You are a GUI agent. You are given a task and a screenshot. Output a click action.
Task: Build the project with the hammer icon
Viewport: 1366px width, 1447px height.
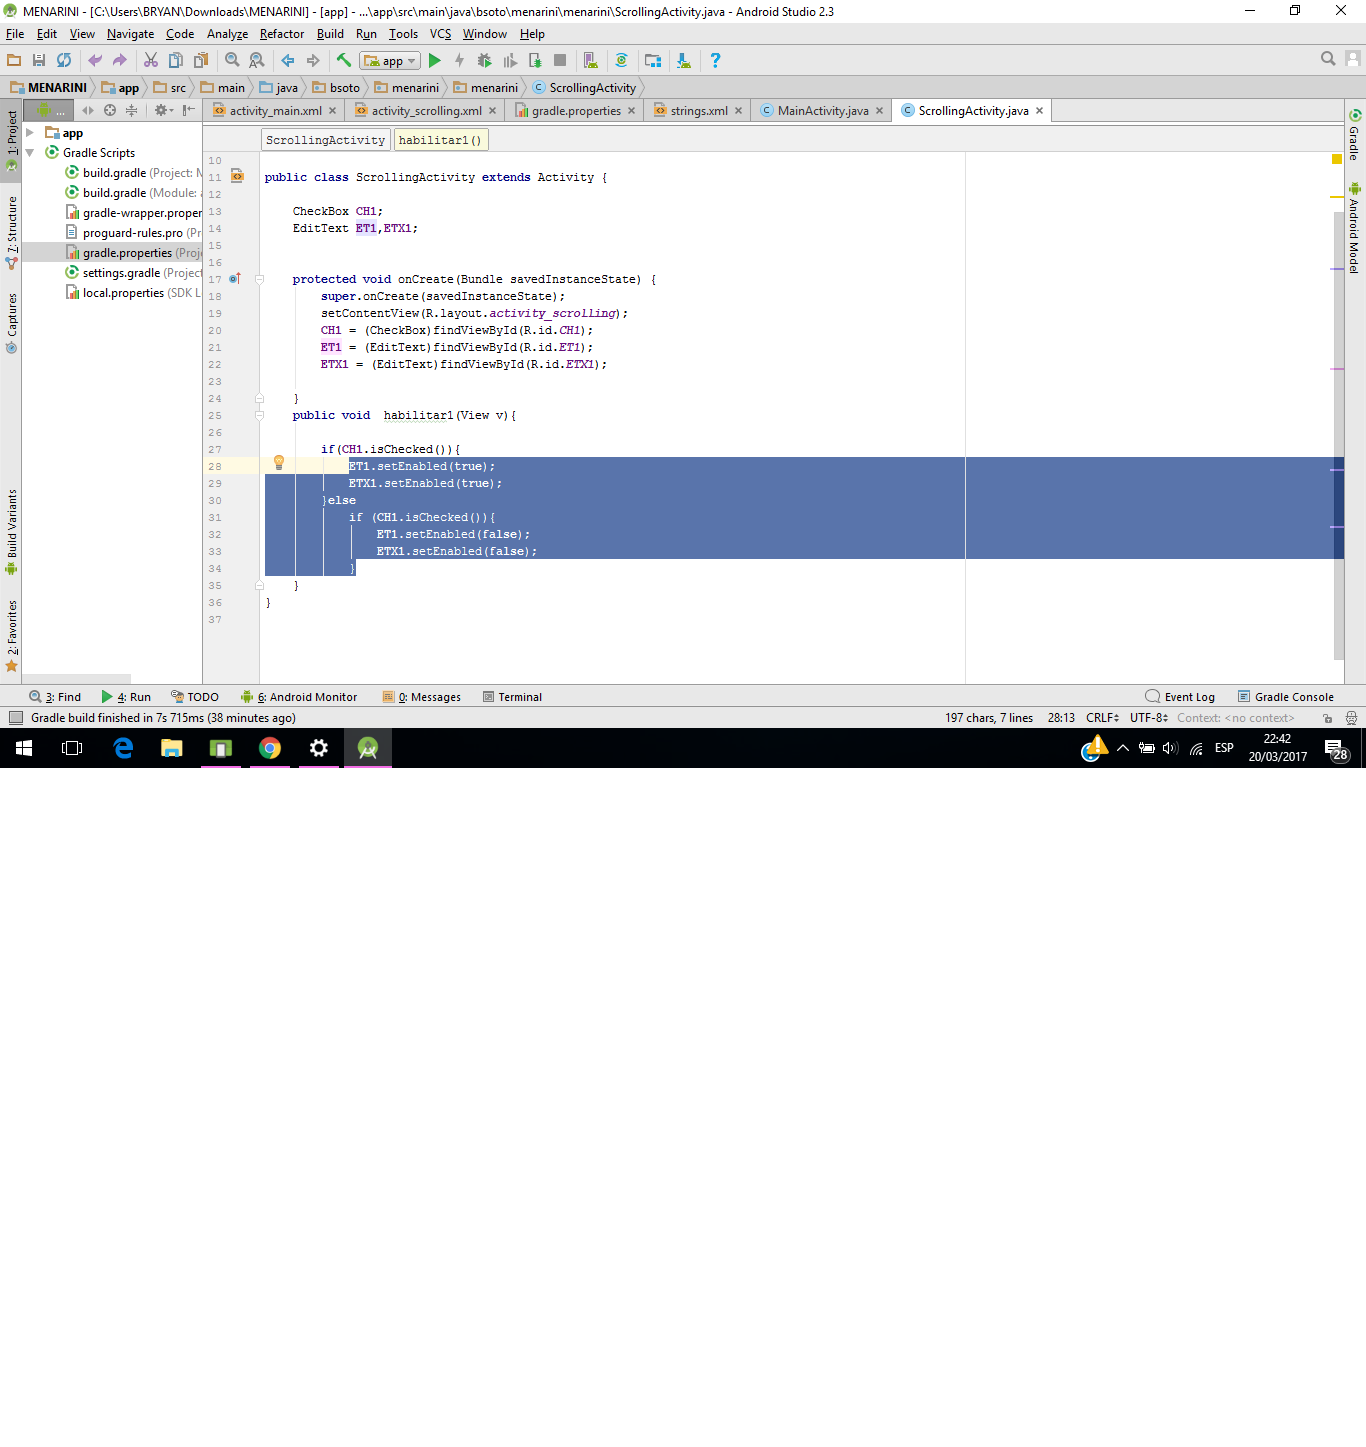tap(344, 61)
